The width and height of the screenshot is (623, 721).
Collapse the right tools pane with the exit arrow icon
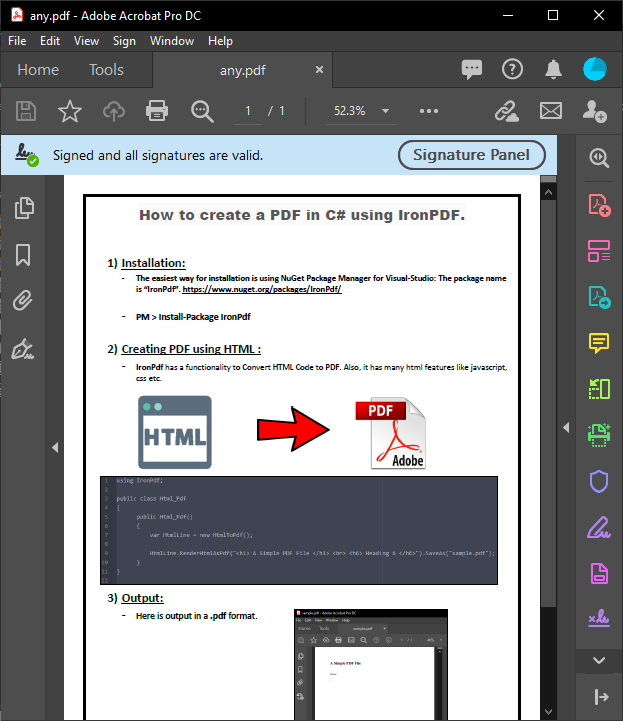click(601, 697)
